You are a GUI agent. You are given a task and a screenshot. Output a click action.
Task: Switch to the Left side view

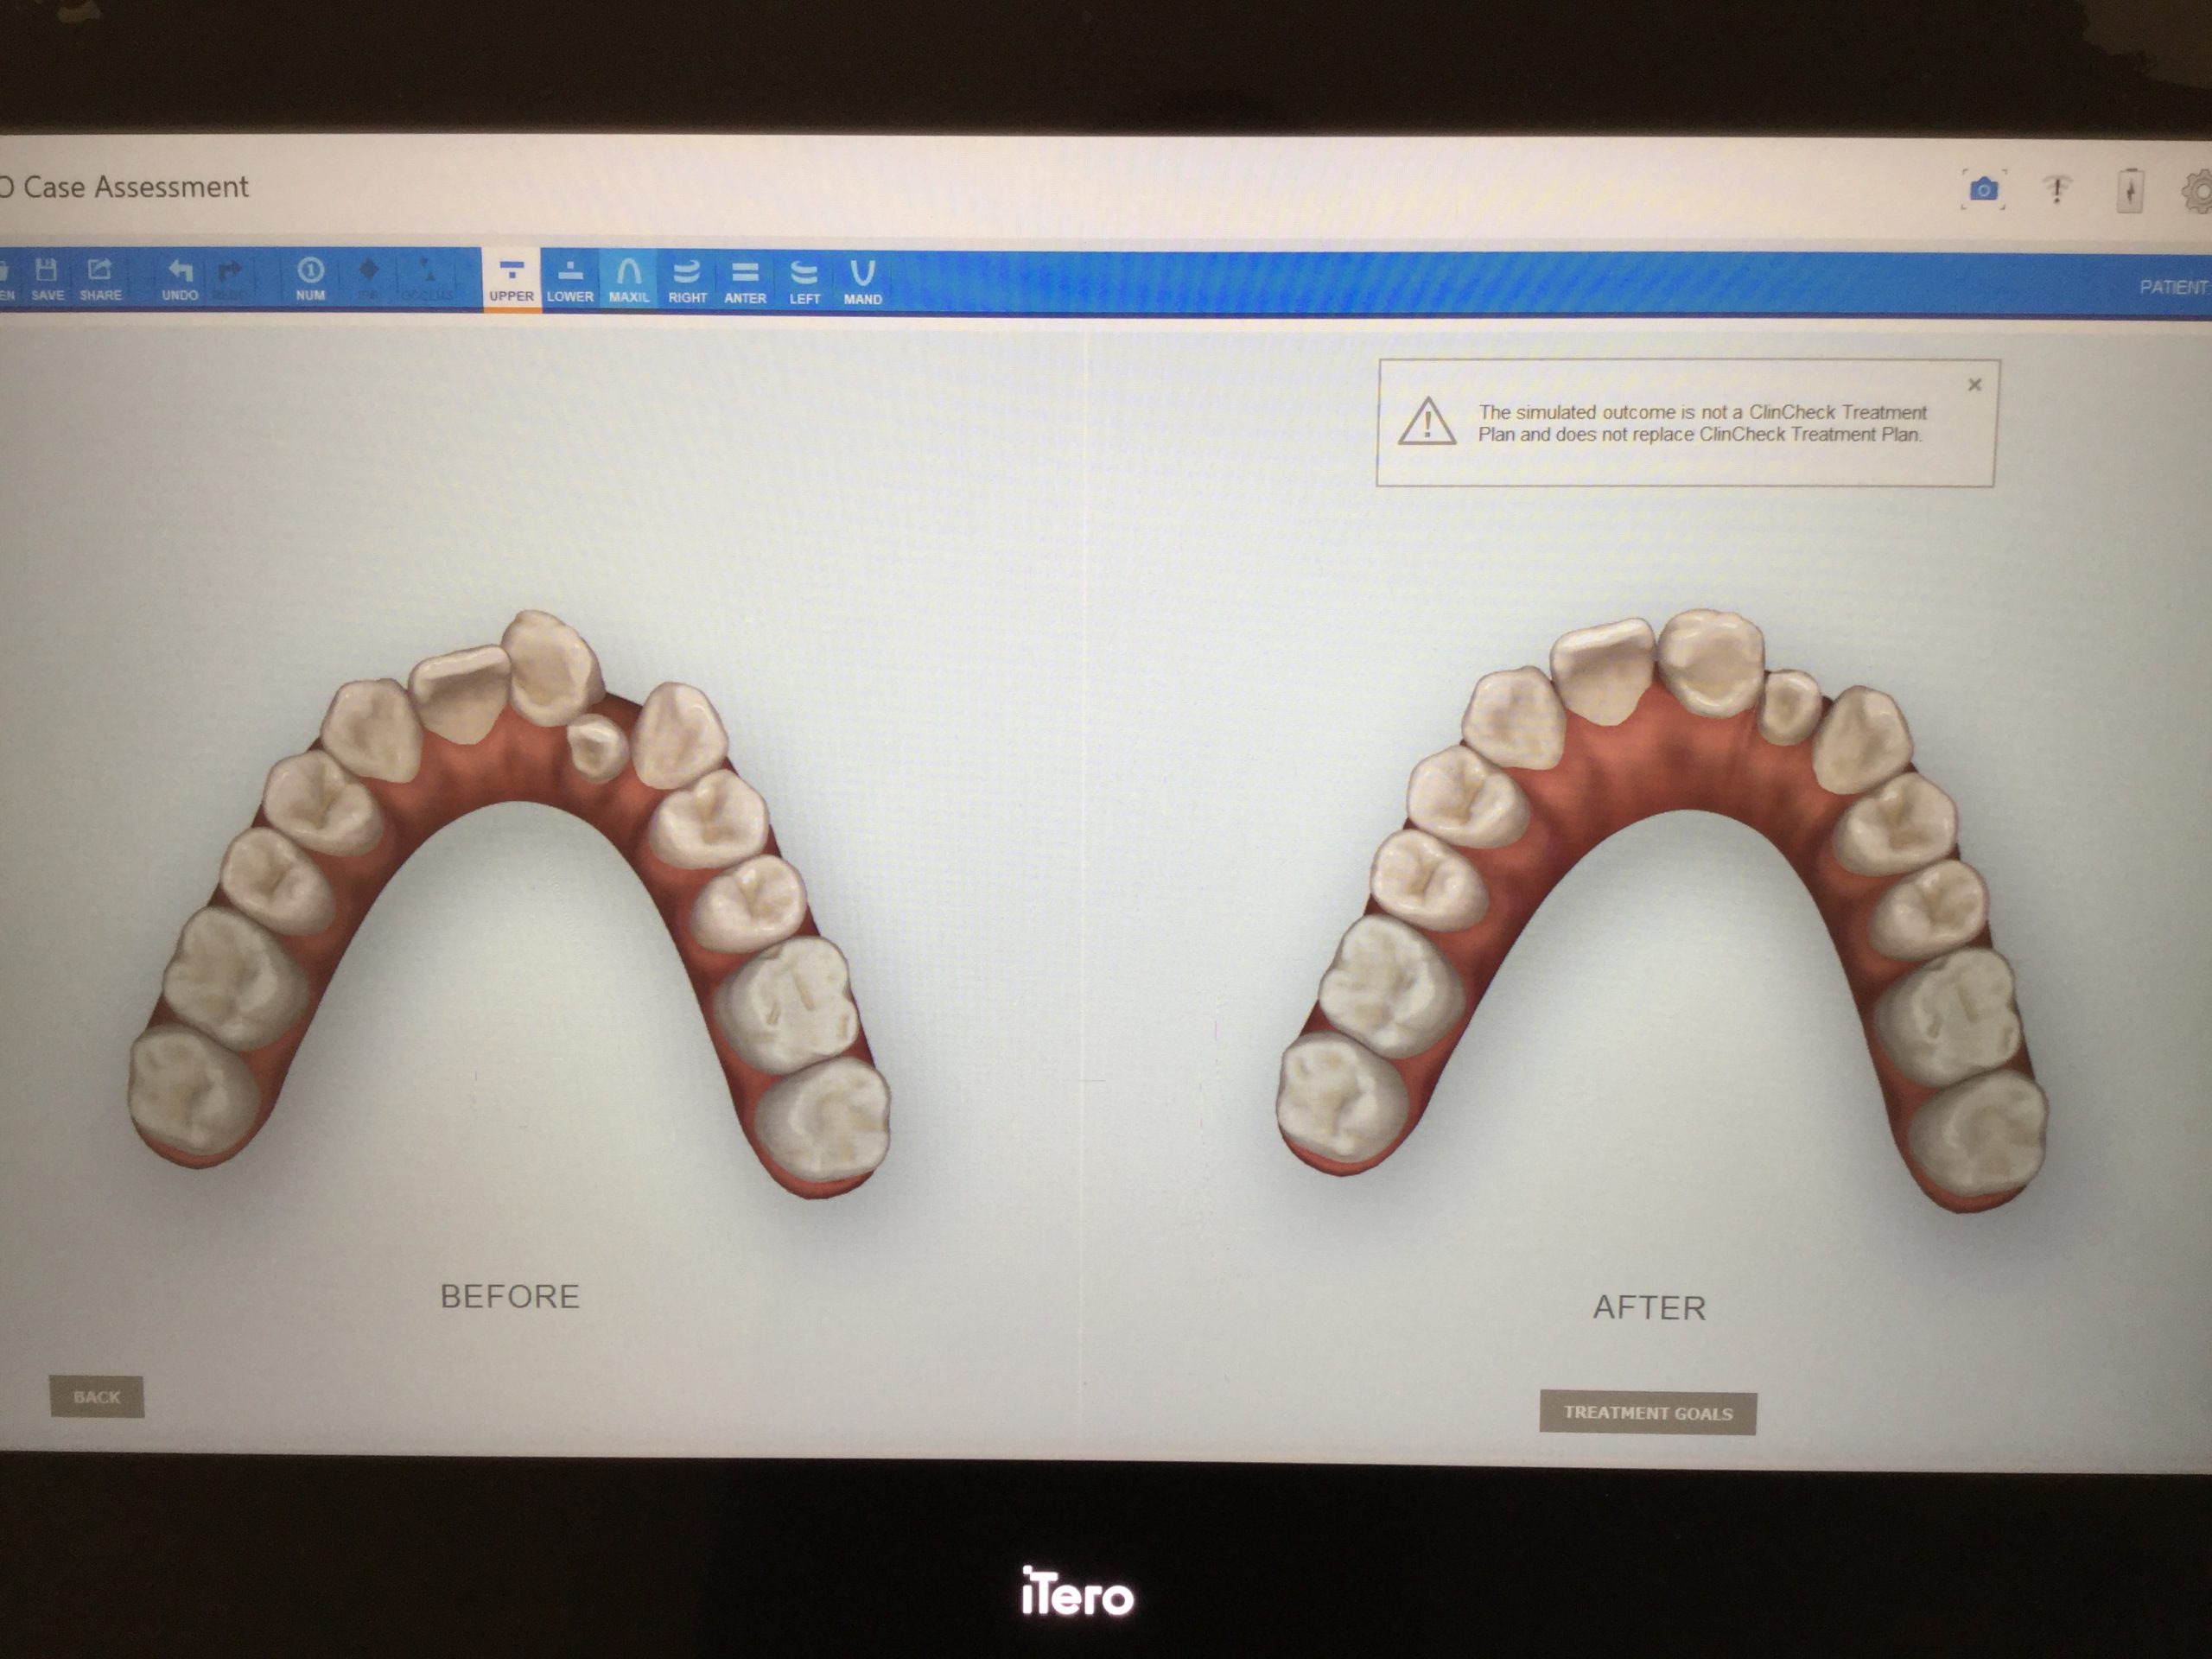[804, 280]
